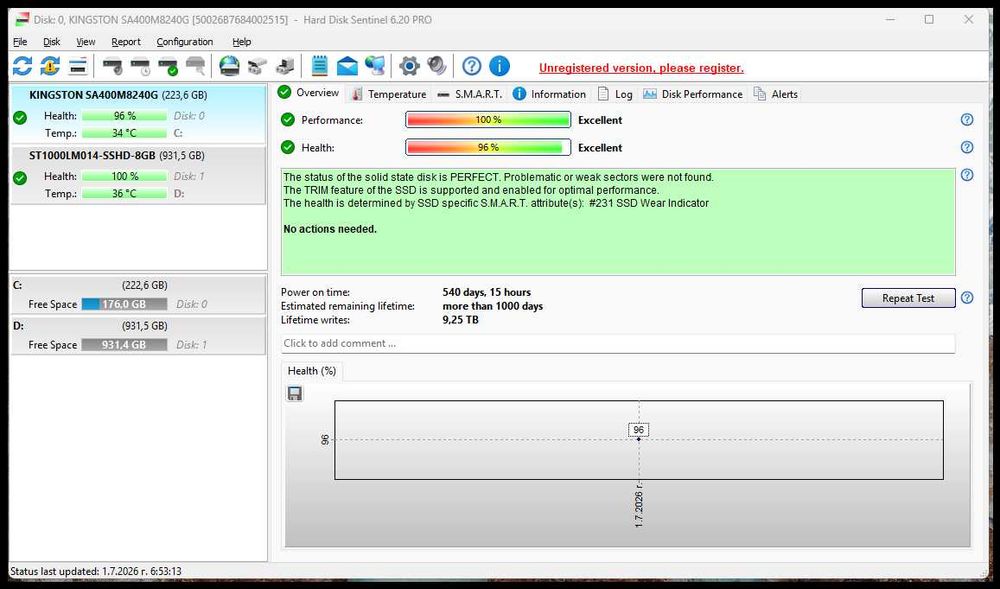
Task: Click the 'Status last updated' status bar text
Action: tap(96, 571)
